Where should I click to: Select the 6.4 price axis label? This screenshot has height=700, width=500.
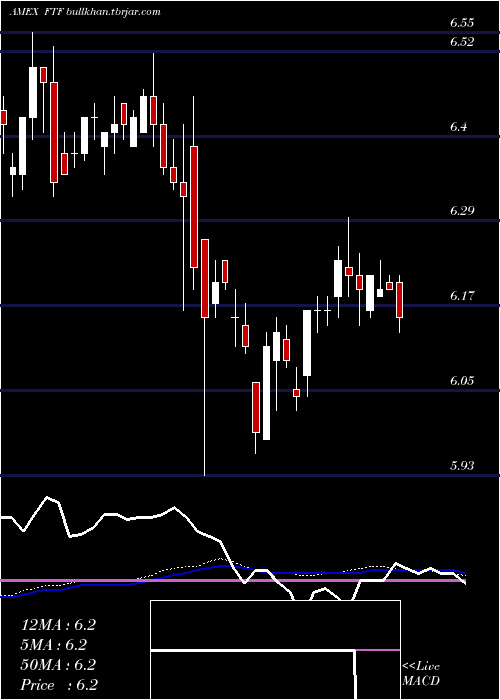pos(458,127)
